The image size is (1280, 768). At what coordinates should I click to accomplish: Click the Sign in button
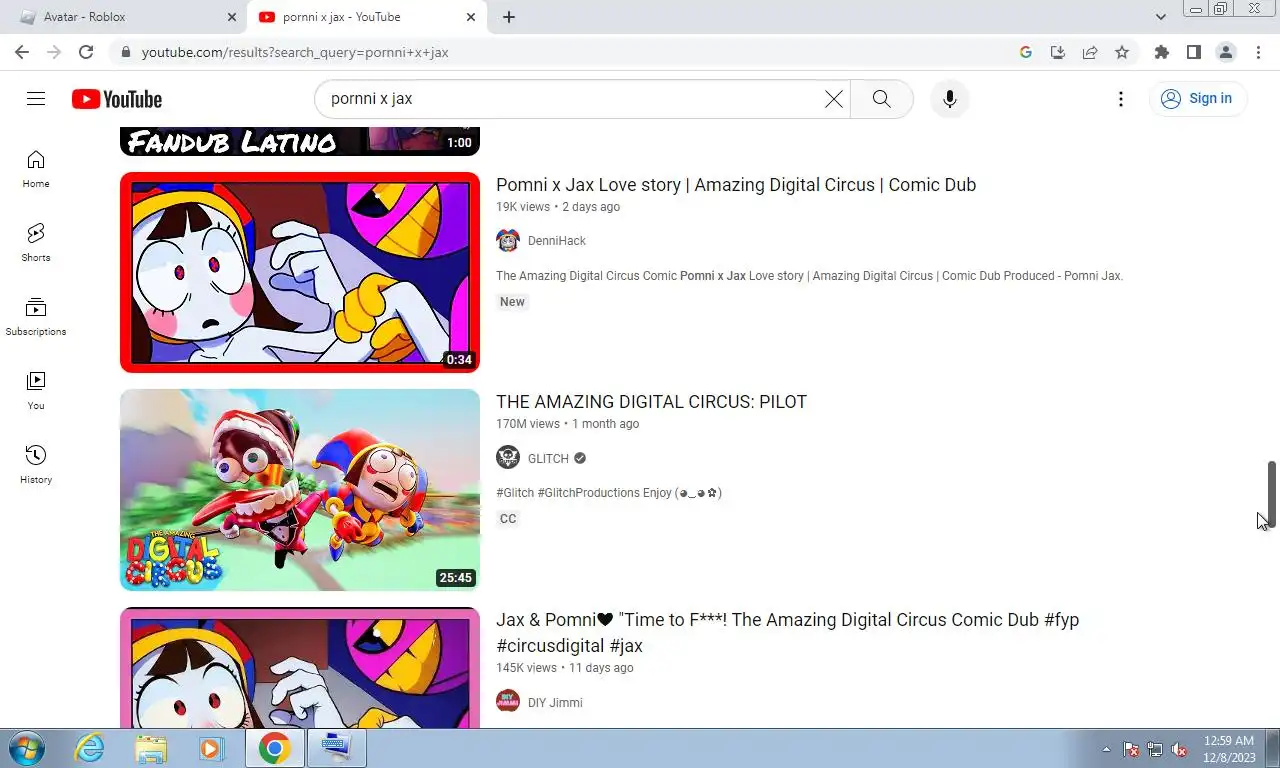[1197, 98]
